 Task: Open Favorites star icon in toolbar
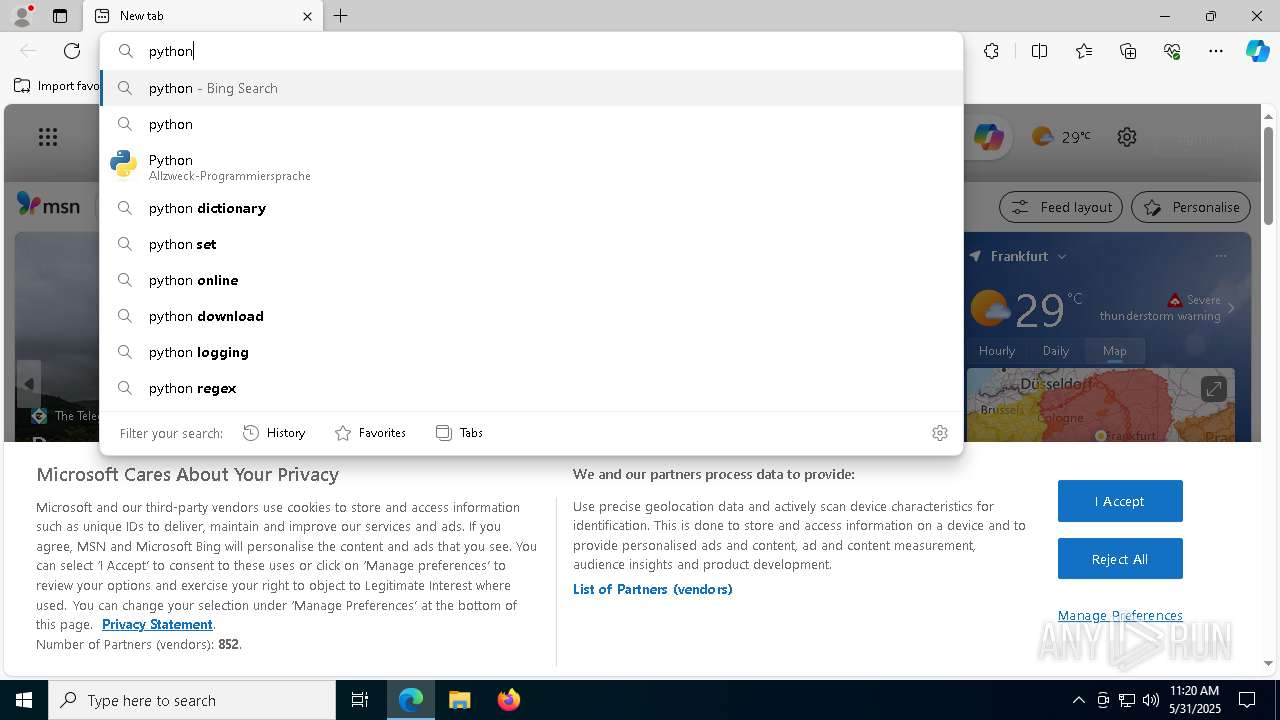[x=1084, y=51]
